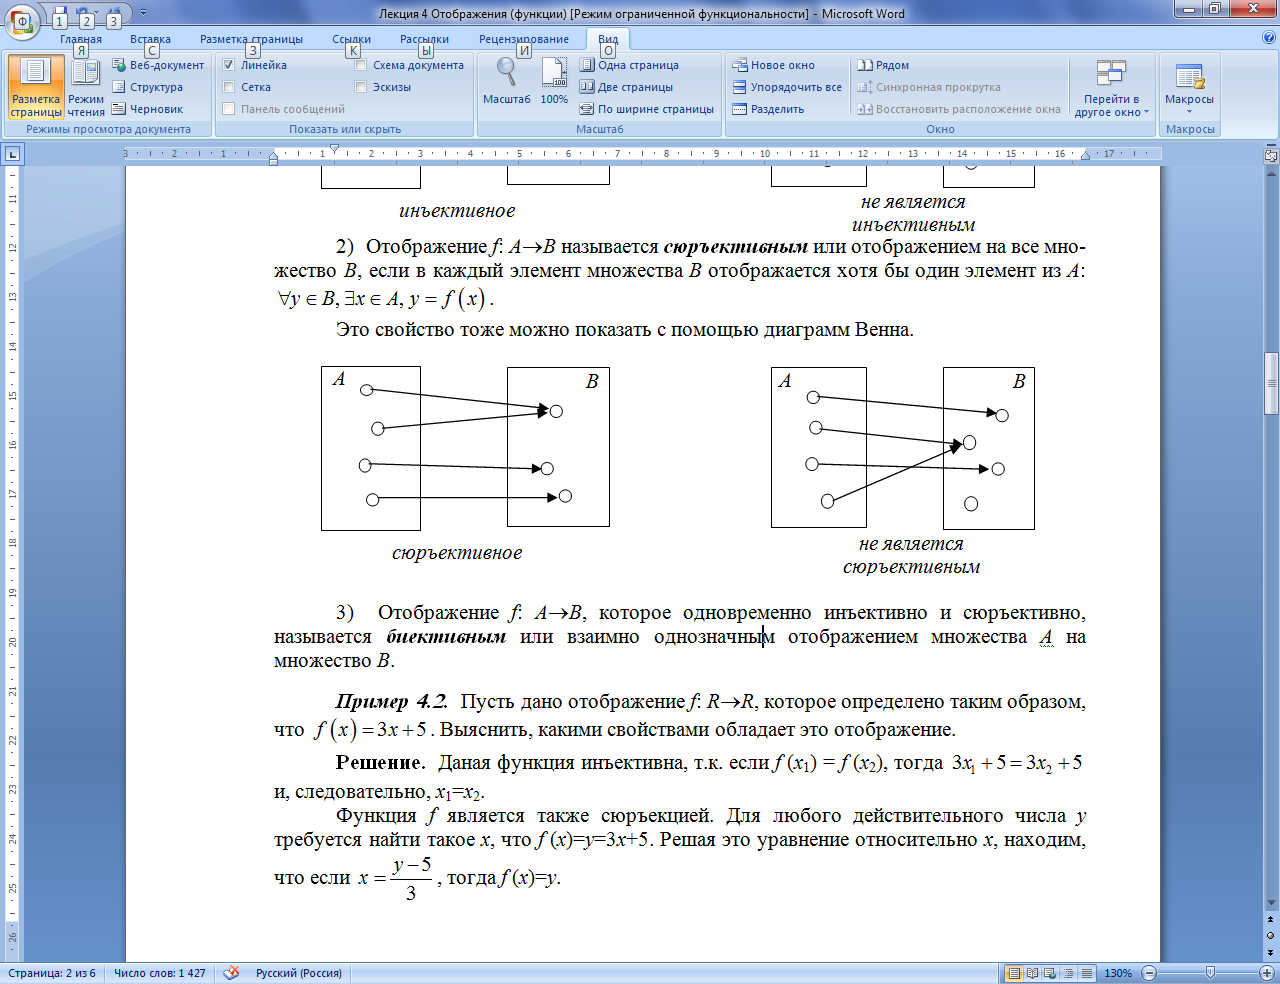Switch to Режим чтения view
The height and width of the screenshot is (984, 1280).
tap(86, 87)
